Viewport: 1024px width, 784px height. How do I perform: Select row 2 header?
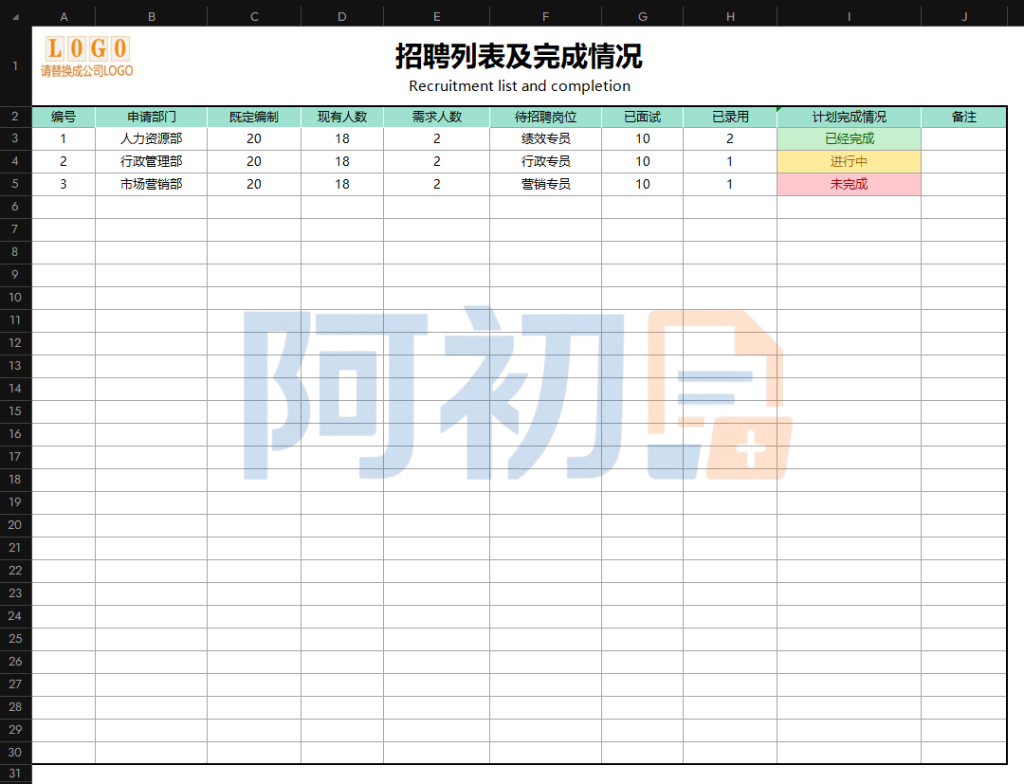pos(15,116)
